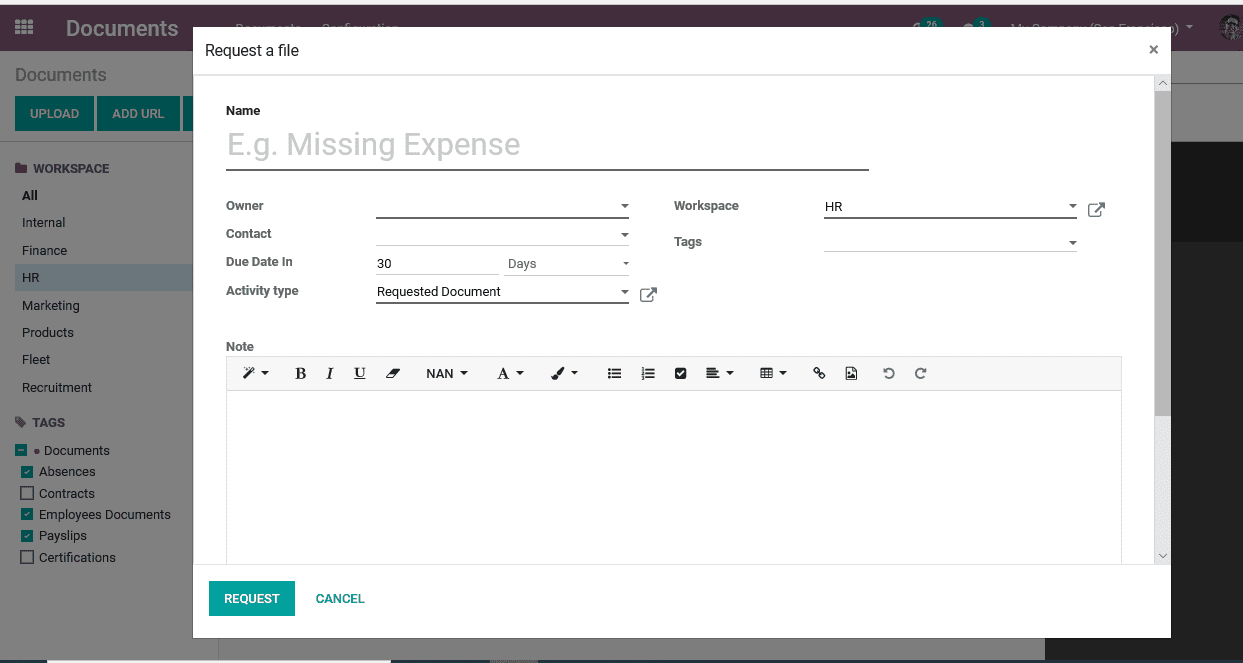Close the Request a file dialog
This screenshot has height=663, width=1243.
pyautogui.click(x=1153, y=49)
